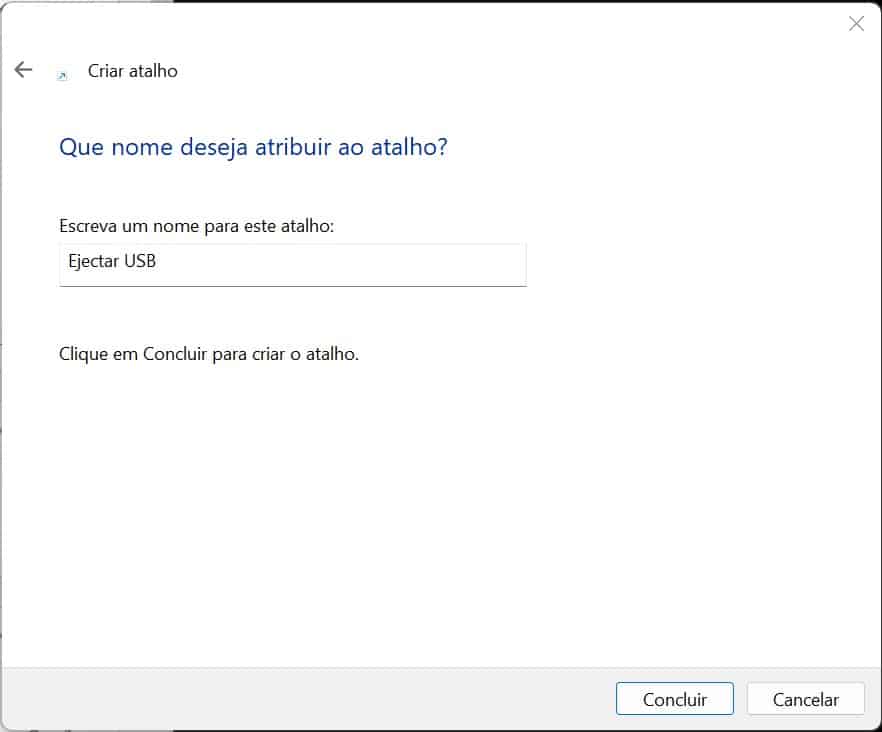
Task: Click the gap between Concluir and Cancelar buttons
Action: point(740,699)
